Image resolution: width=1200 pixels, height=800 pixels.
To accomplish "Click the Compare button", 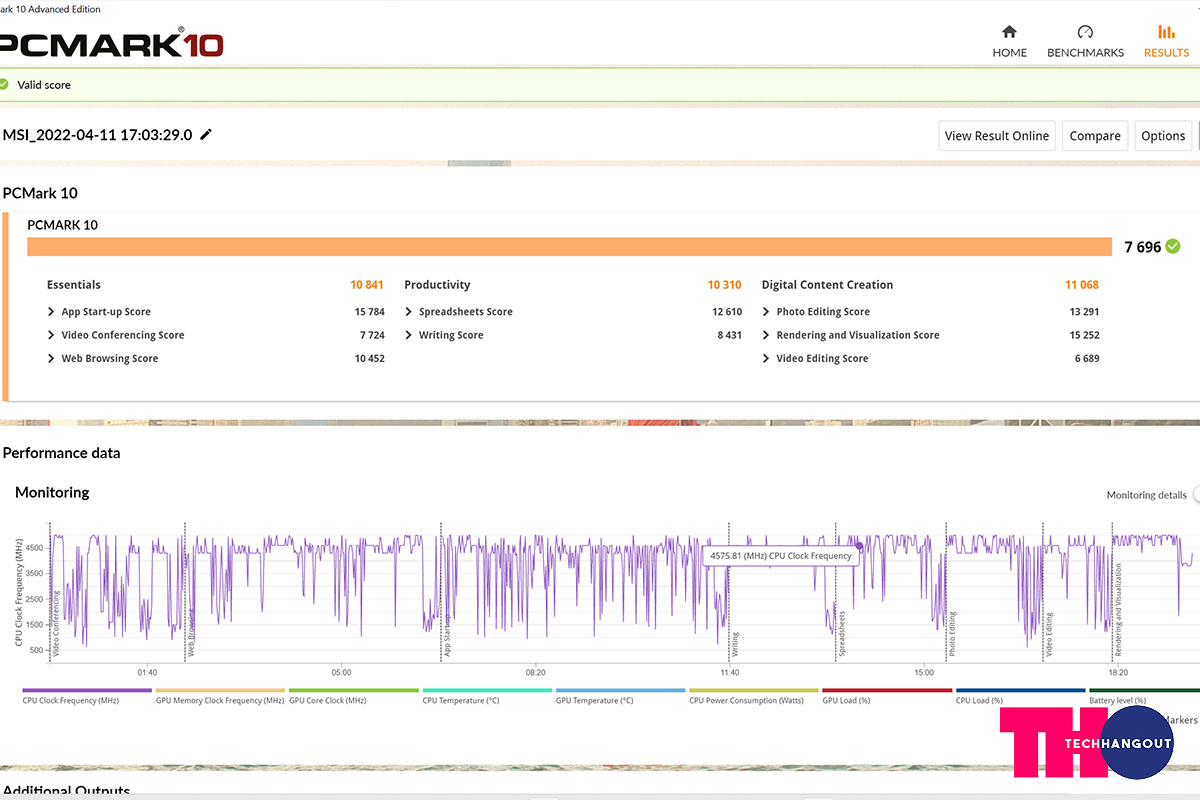I will (1095, 136).
